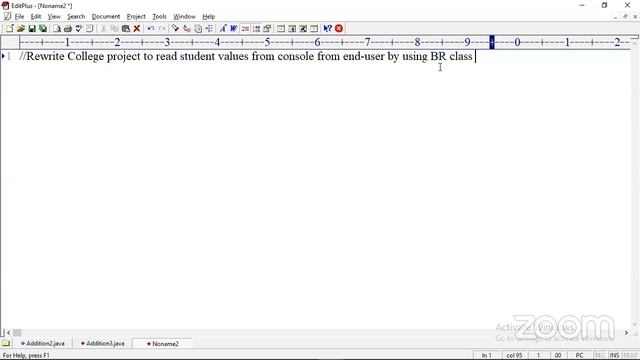Click the Replace icon in the toolbar
640x360 pixels.
pyautogui.click(x=187, y=29)
